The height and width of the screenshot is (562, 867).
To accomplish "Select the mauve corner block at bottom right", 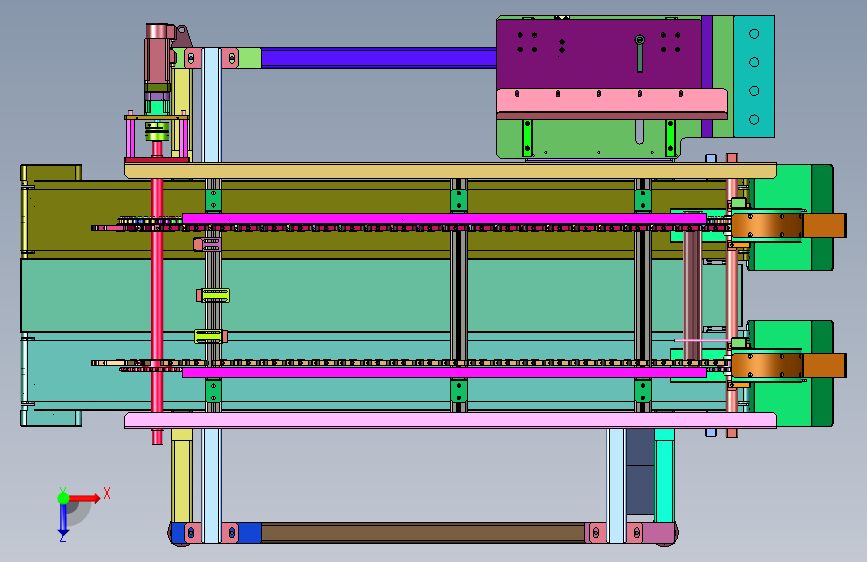I will pyautogui.click(x=659, y=533).
